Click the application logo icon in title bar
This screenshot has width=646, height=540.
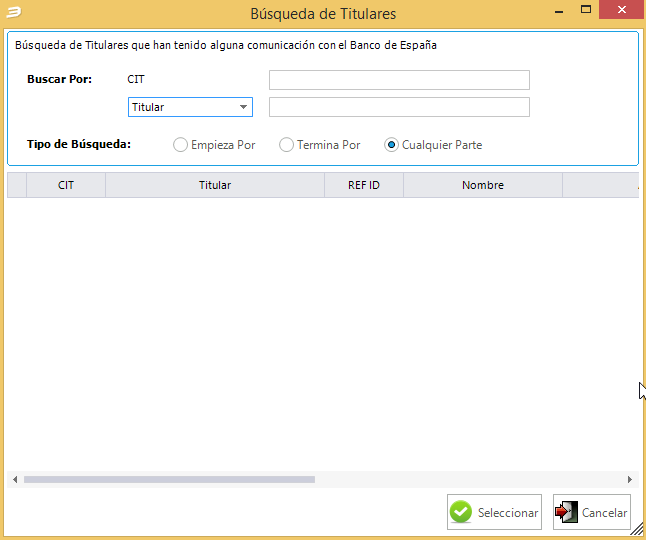(x=12, y=13)
